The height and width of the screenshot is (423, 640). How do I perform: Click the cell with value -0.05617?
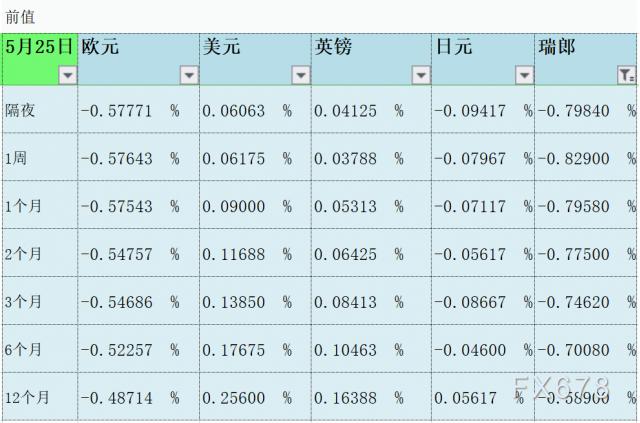tap(483, 253)
